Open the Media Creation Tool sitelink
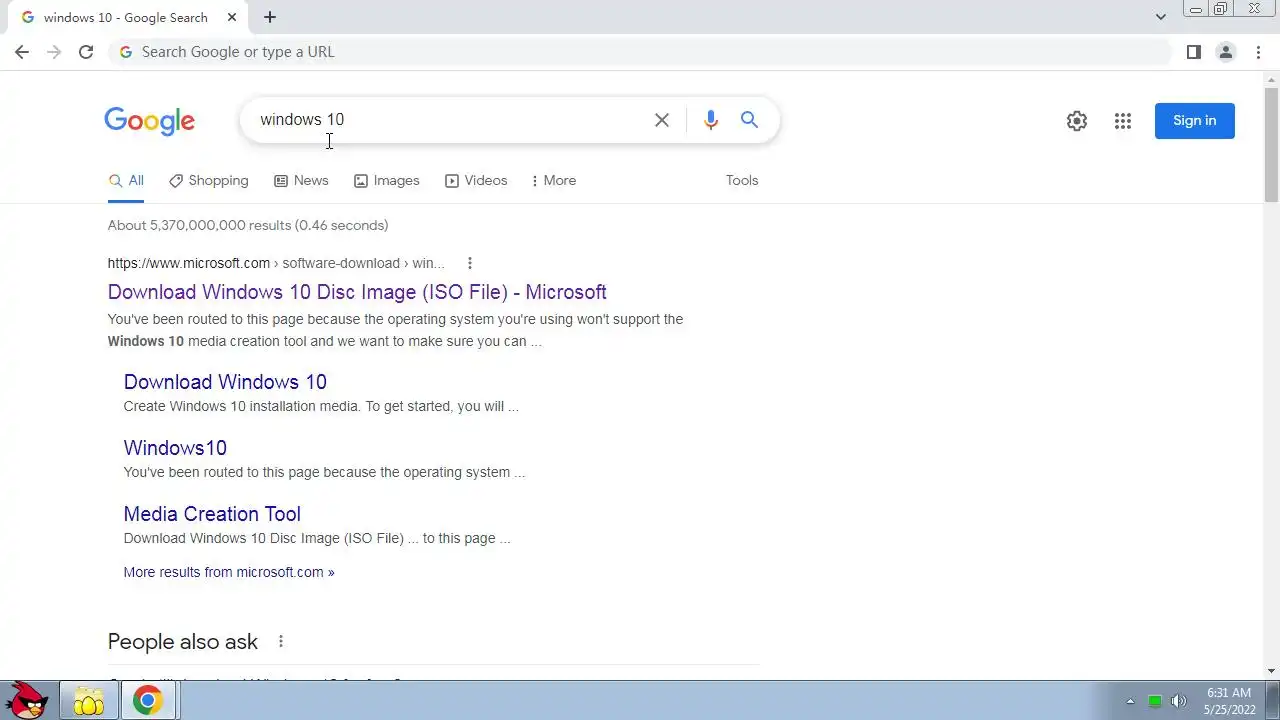 212,514
